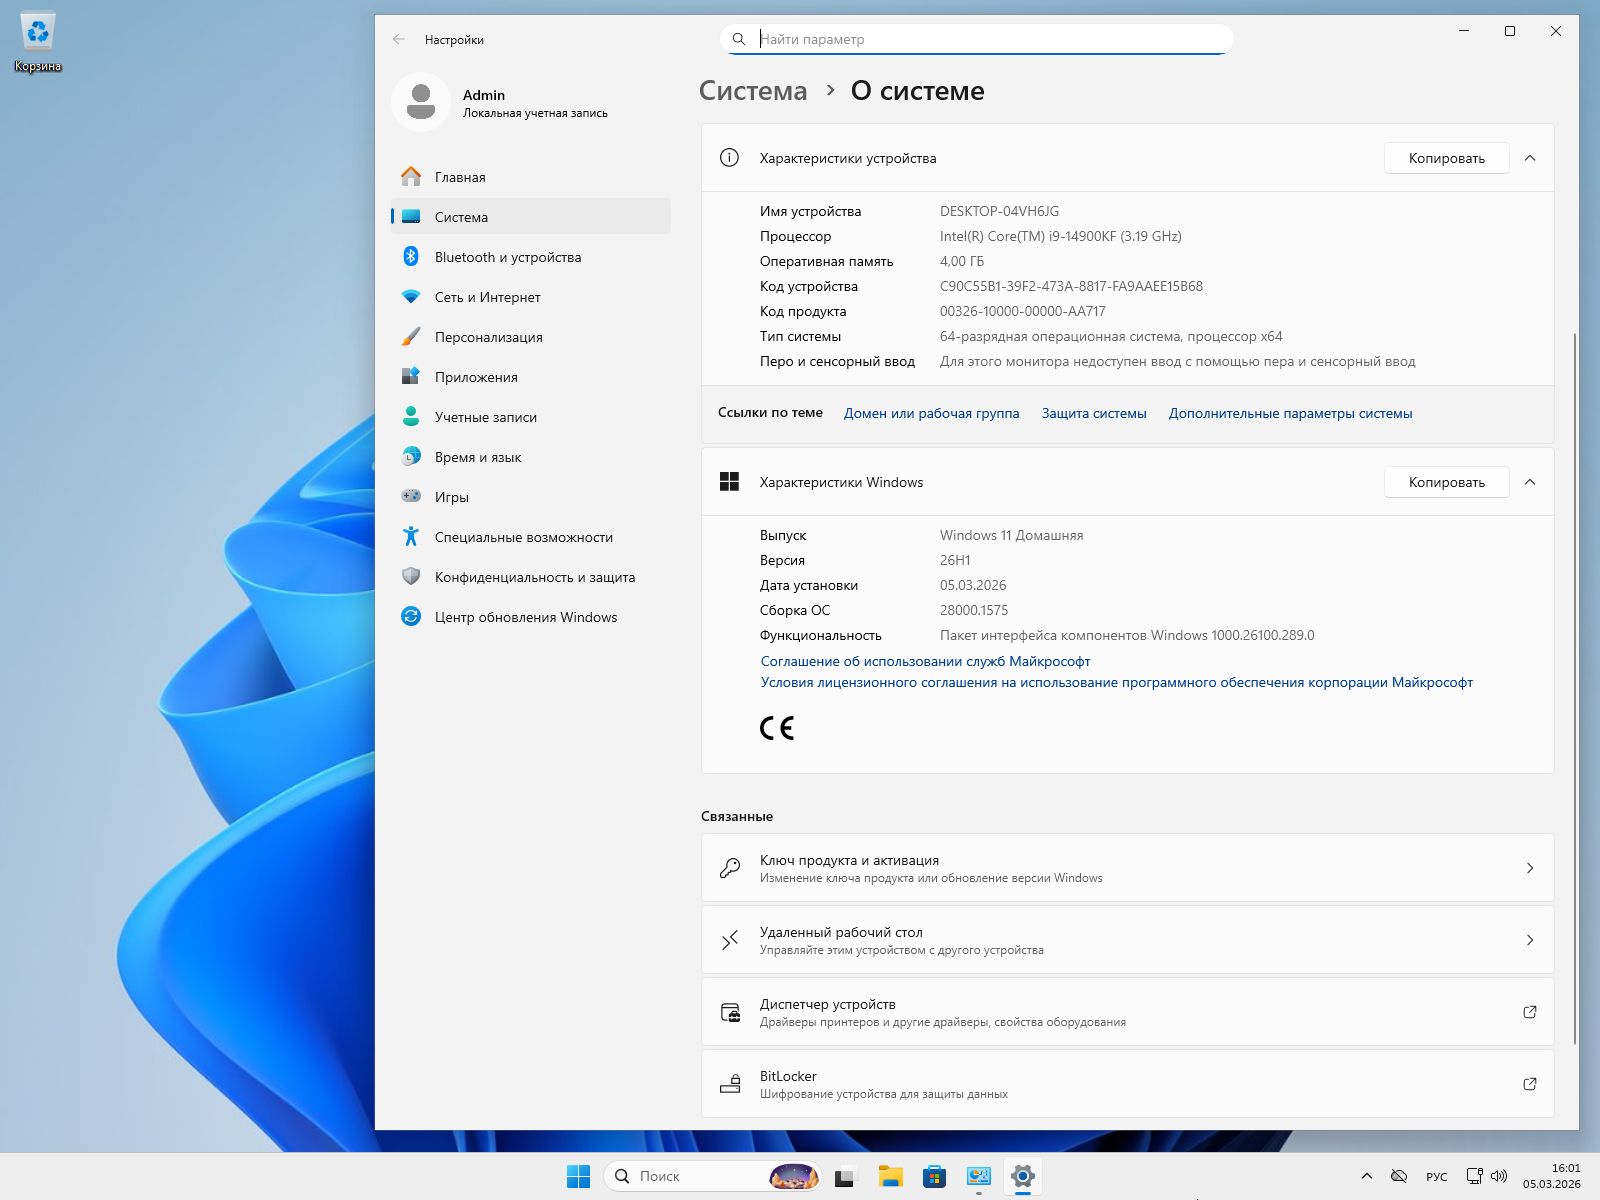Open Дополнительные параметры системы
The width and height of the screenshot is (1600, 1200).
[x=1290, y=413]
